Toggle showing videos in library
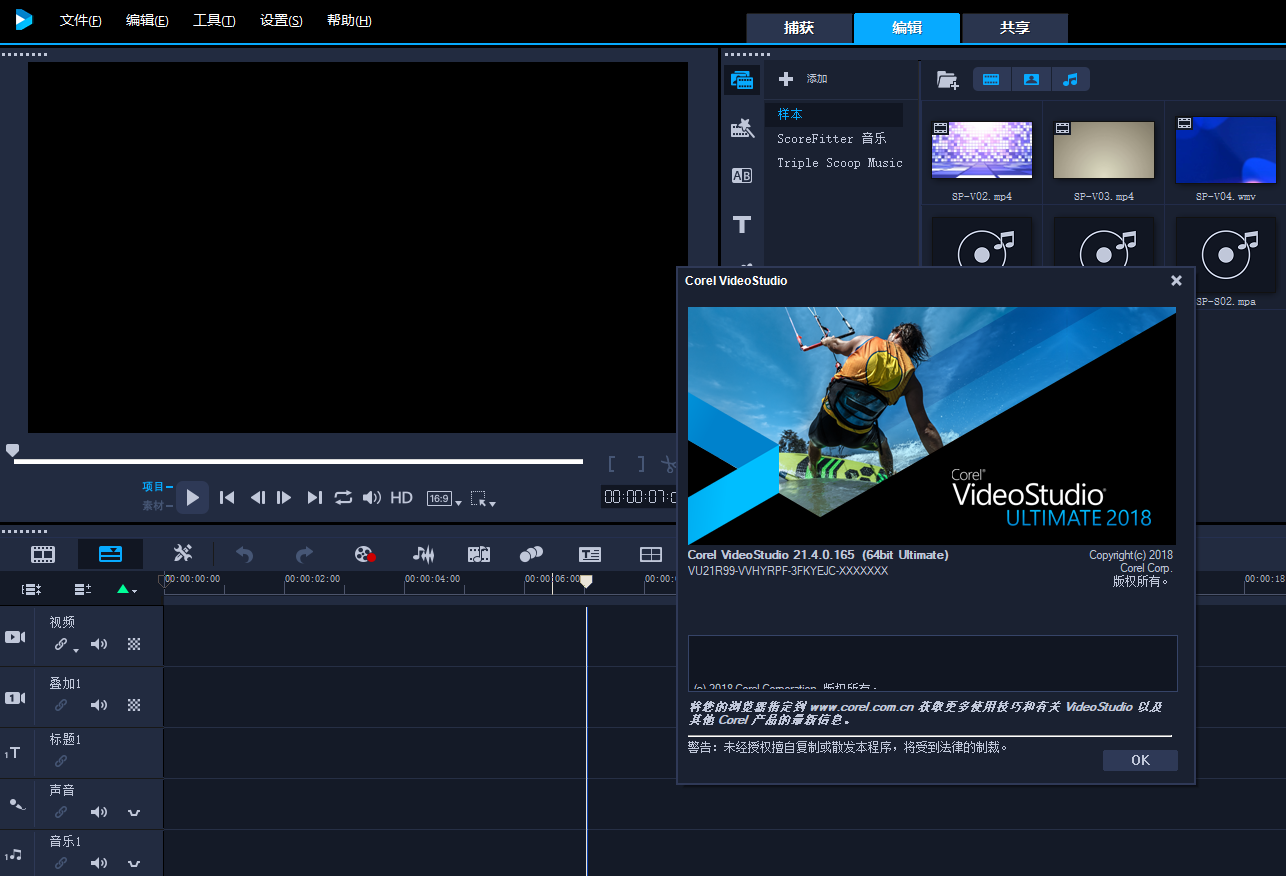The height and width of the screenshot is (876, 1286). [991, 79]
